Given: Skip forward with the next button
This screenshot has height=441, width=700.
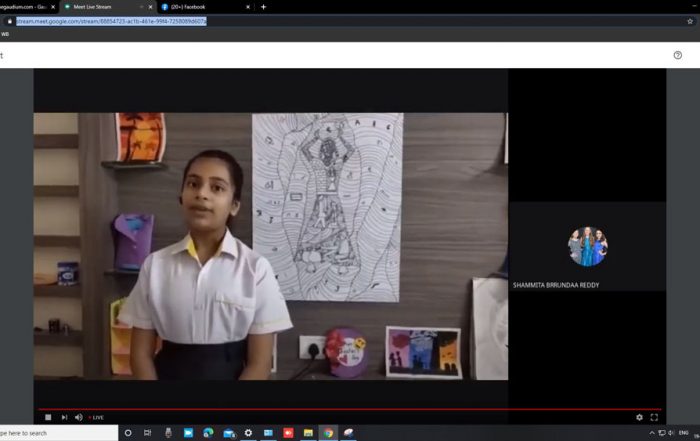Looking at the screenshot, I should pos(64,417).
